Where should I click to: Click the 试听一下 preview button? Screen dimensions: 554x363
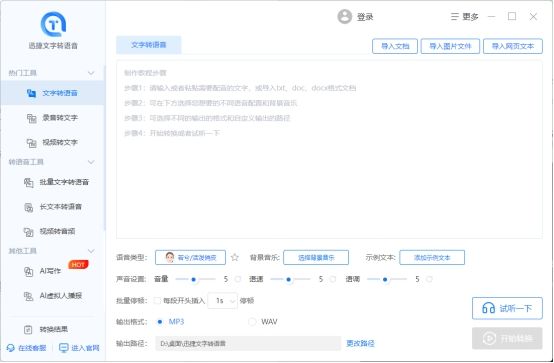[507, 308]
